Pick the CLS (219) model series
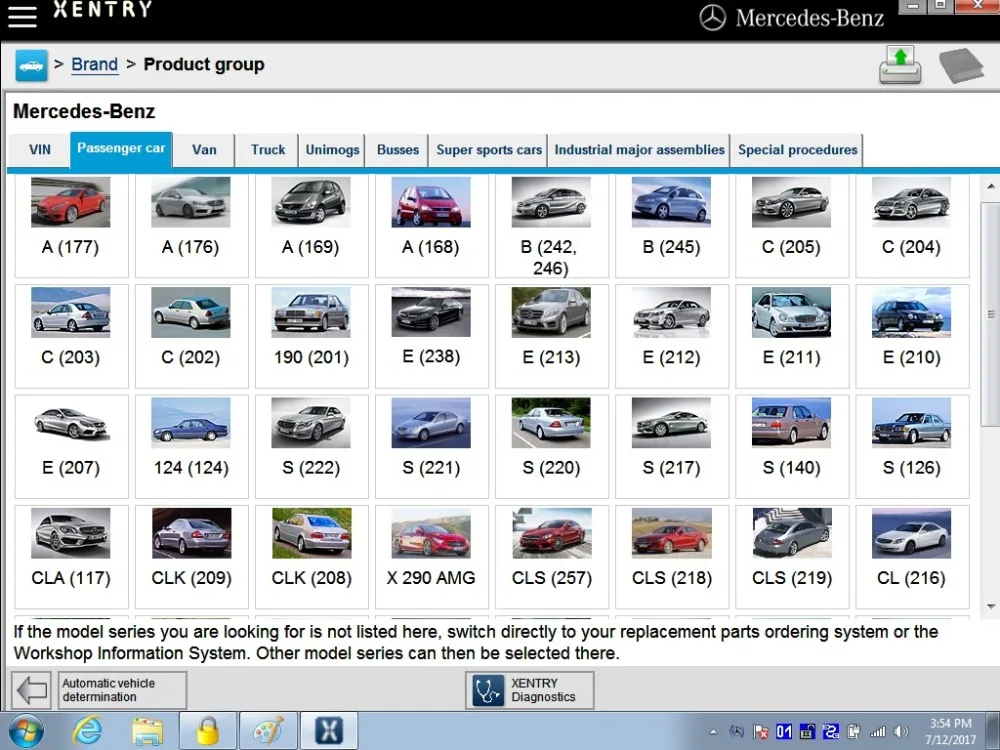This screenshot has height=750, width=1000. point(791,557)
